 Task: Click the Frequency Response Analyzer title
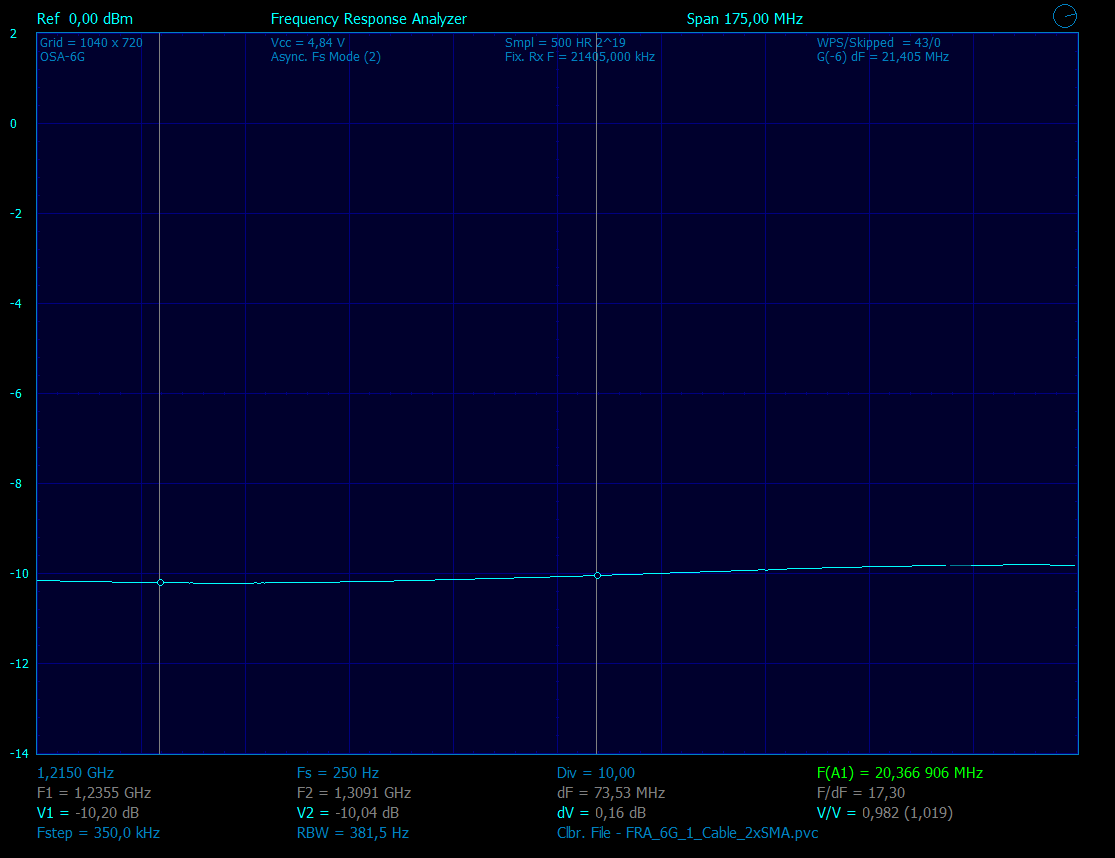(x=368, y=19)
